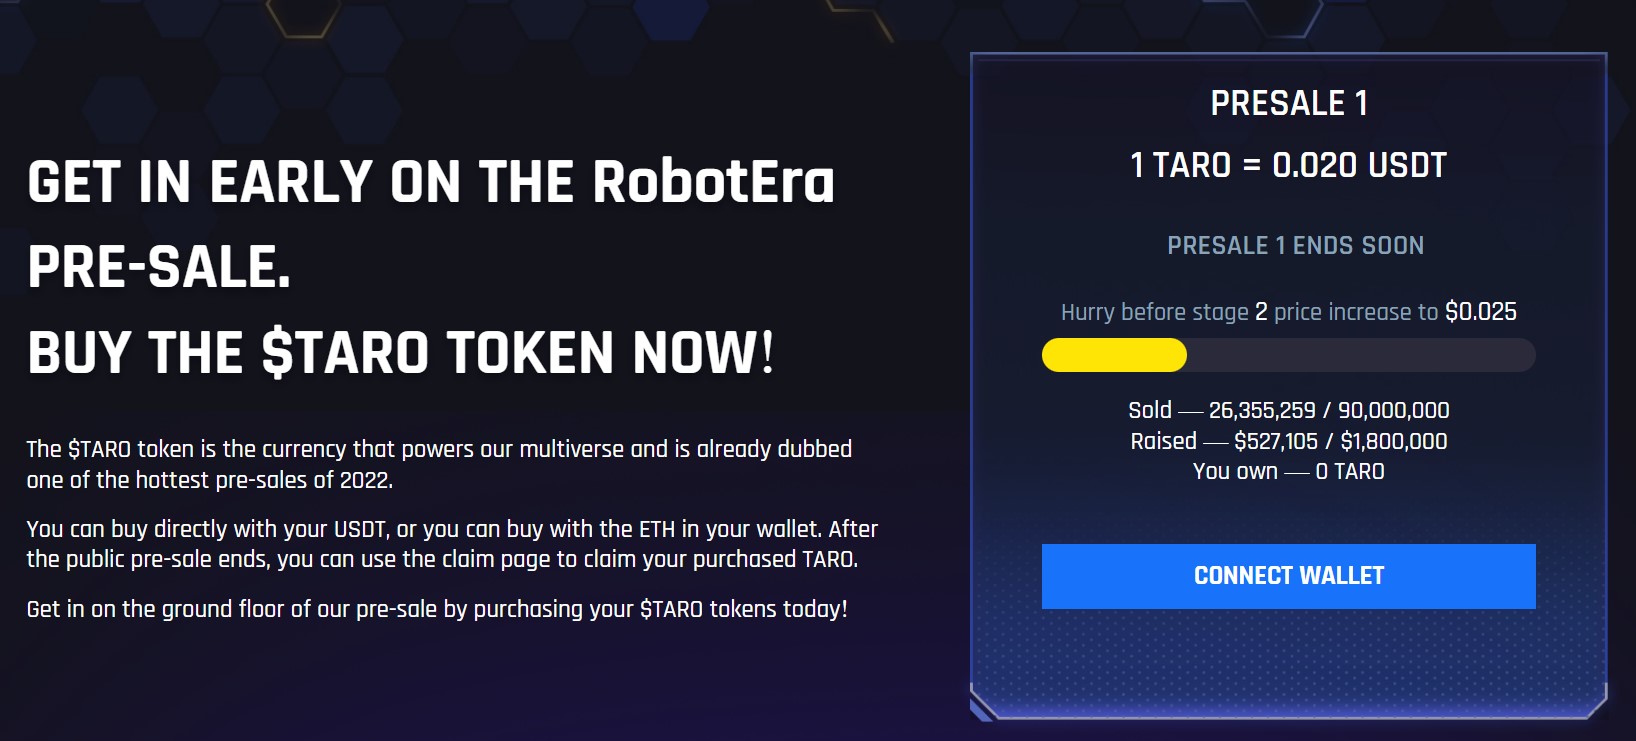Click the 90,000,000 total supply figure

(x=1394, y=410)
